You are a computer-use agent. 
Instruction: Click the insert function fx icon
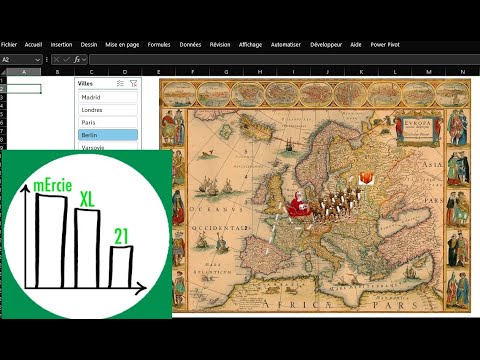pyautogui.click(x=77, y=60)
